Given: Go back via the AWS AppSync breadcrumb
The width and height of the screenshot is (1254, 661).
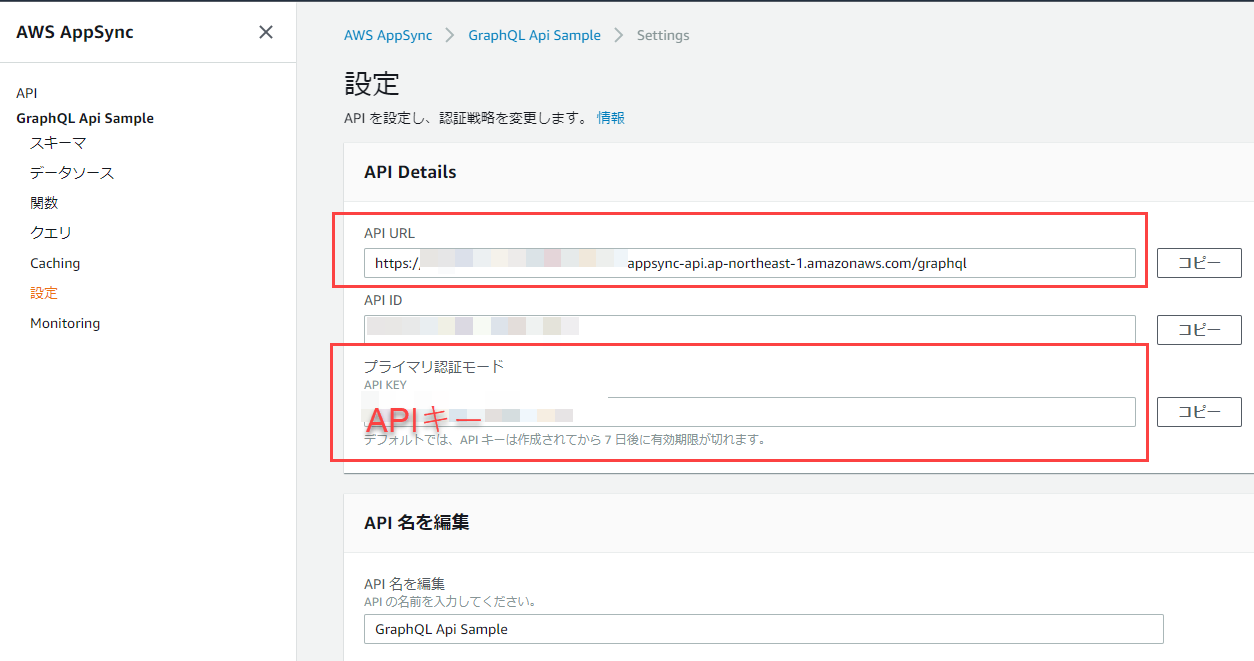Looking at the screenshot, I should (388, 35).
